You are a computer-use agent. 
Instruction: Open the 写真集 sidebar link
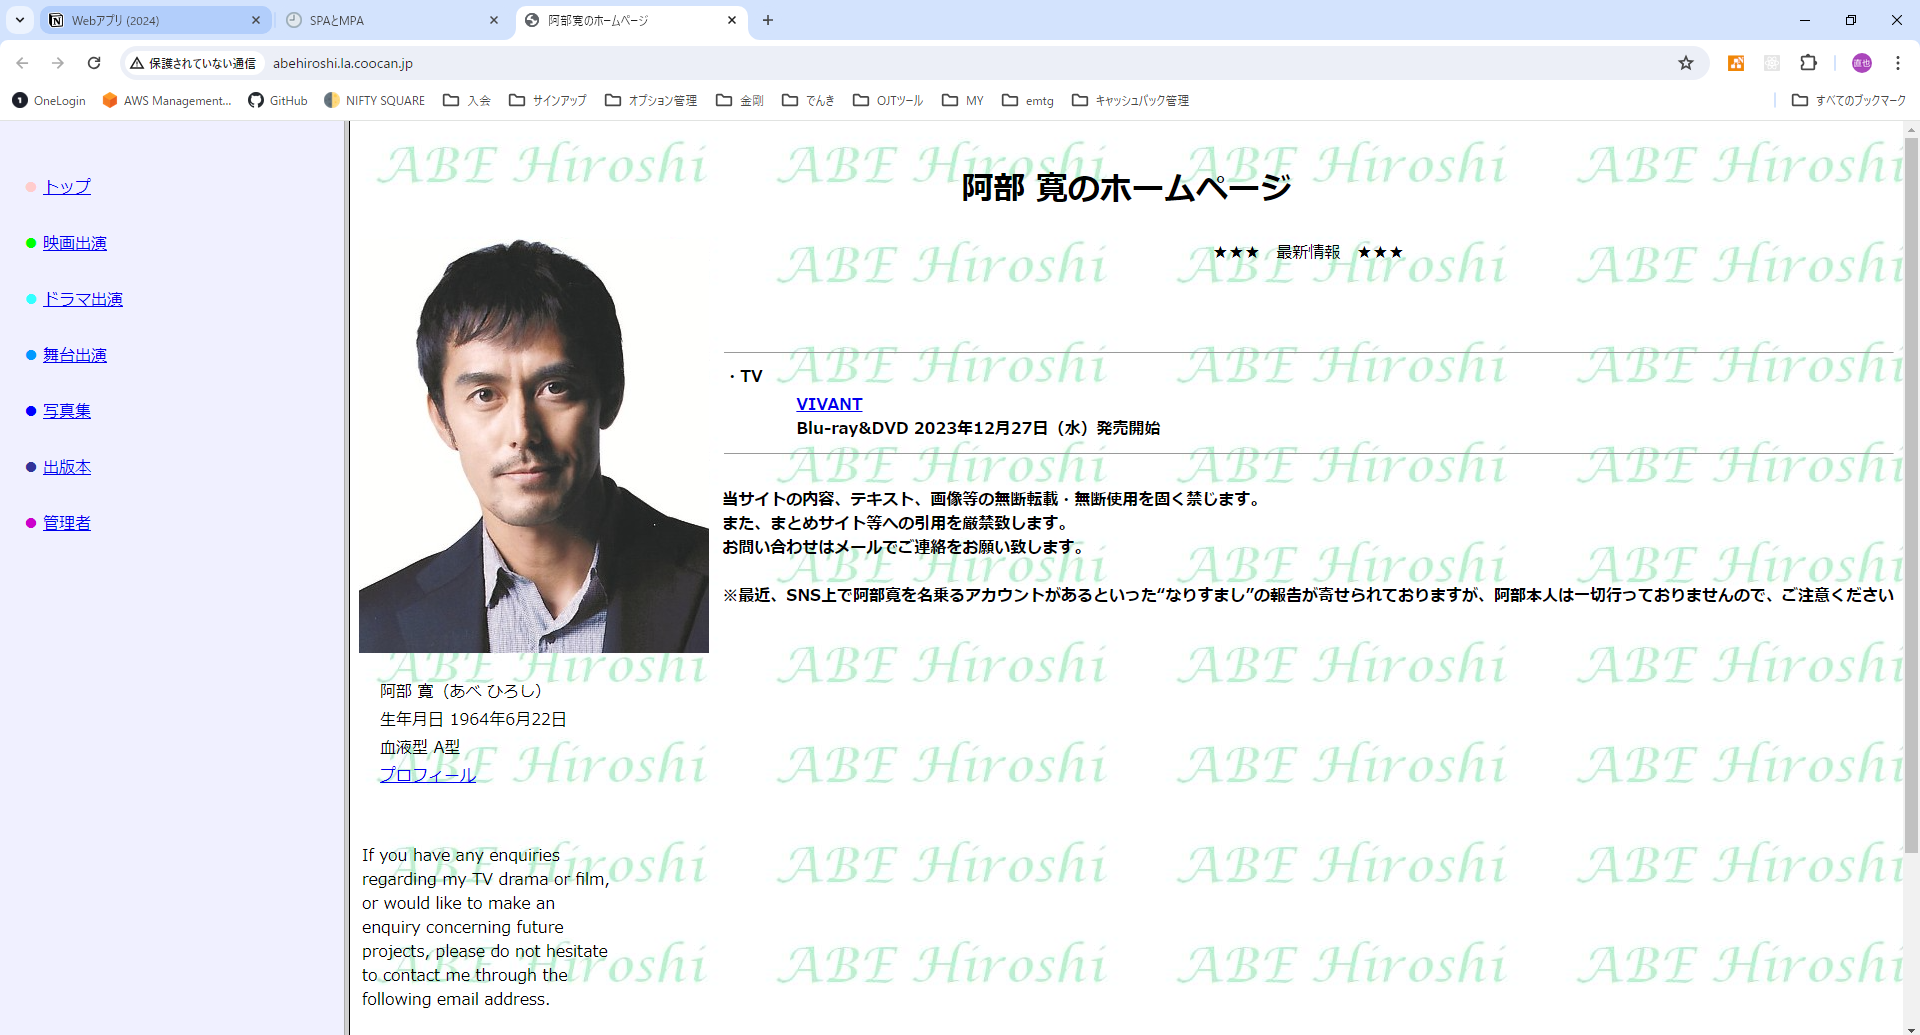[x=67, y=411]
